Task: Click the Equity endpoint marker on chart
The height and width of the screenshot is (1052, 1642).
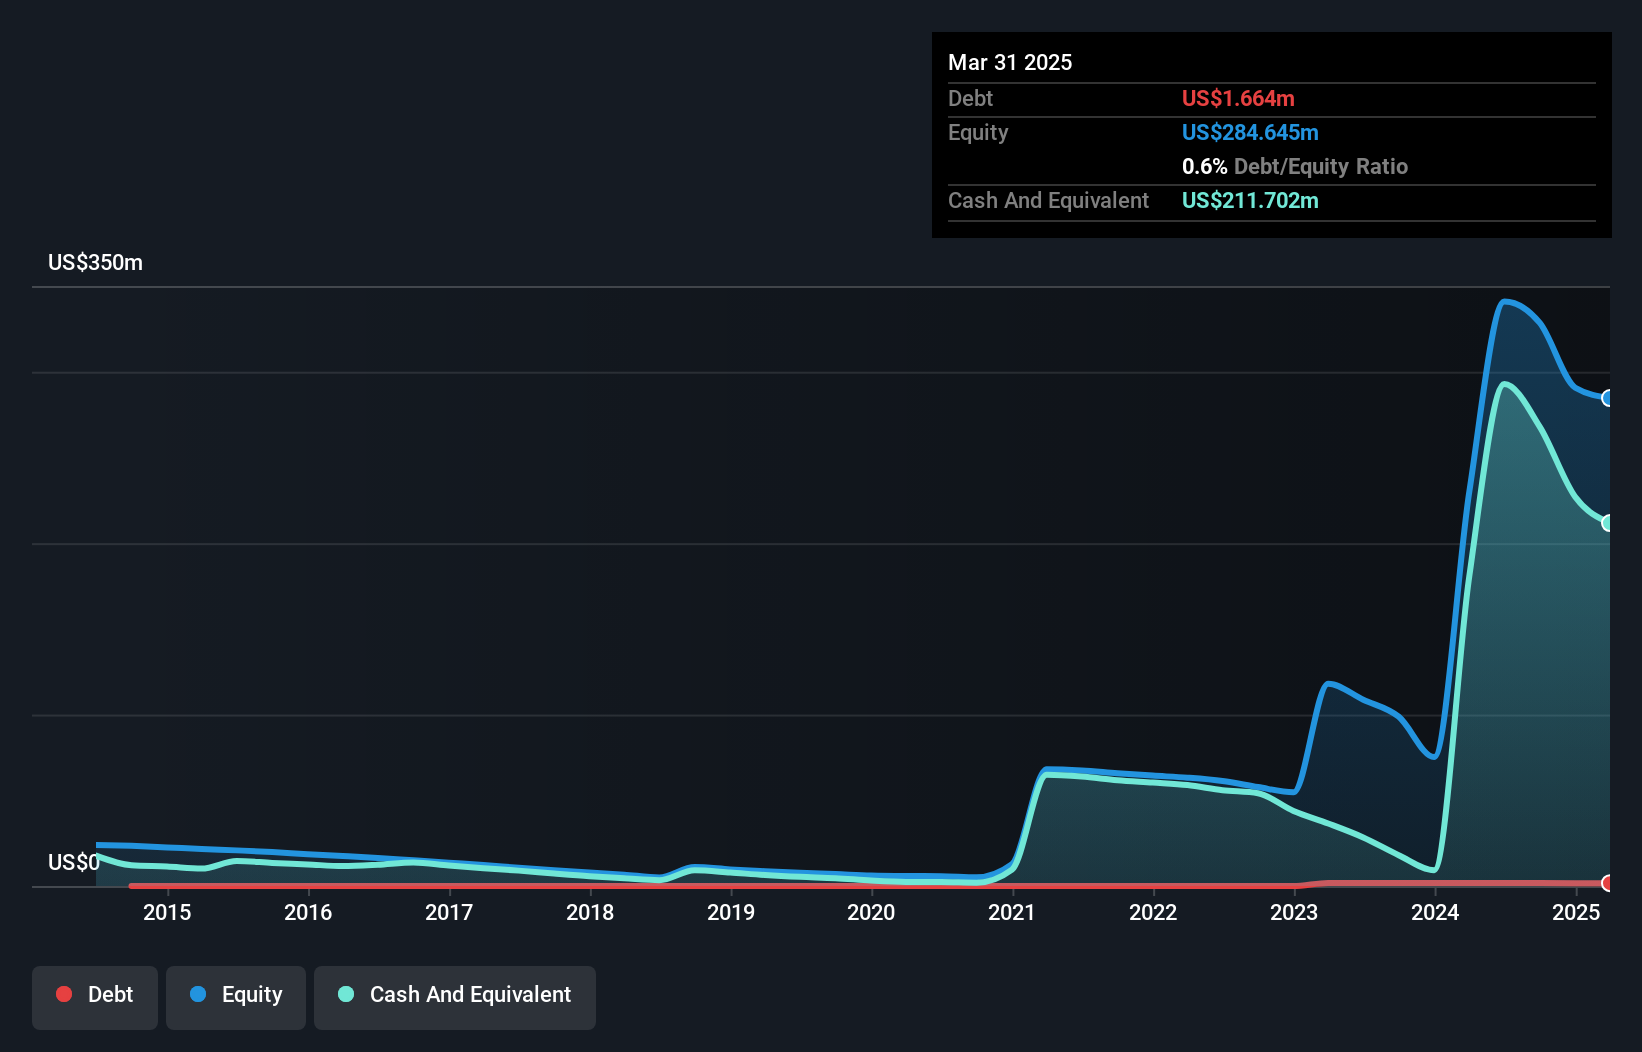Action: (x=1607, y=398)
